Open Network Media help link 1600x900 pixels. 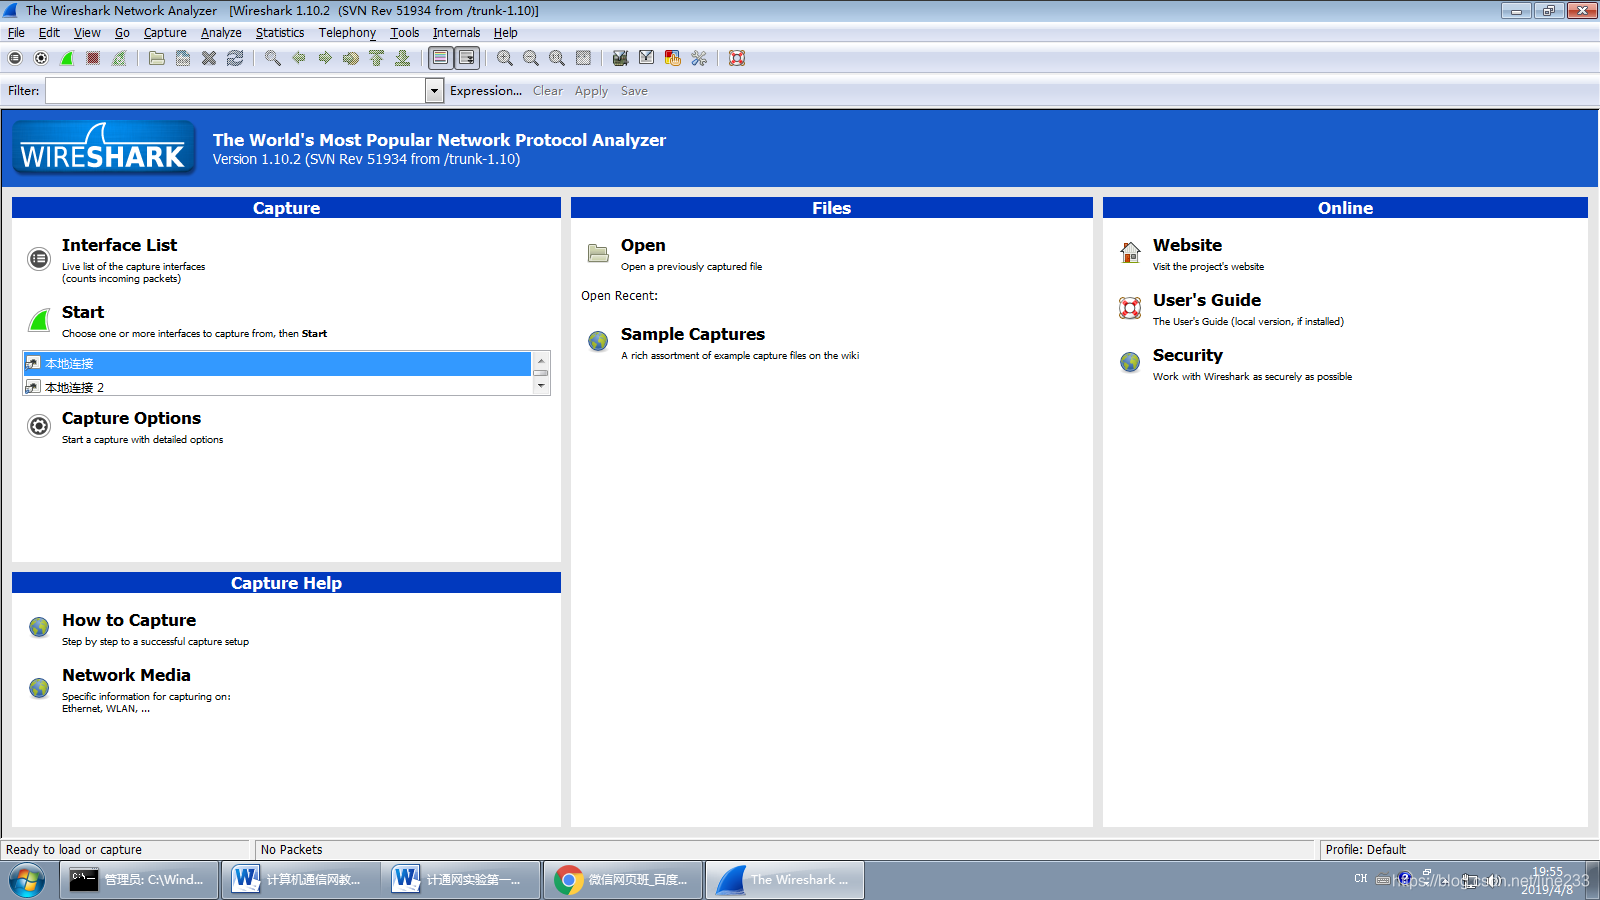126,675
